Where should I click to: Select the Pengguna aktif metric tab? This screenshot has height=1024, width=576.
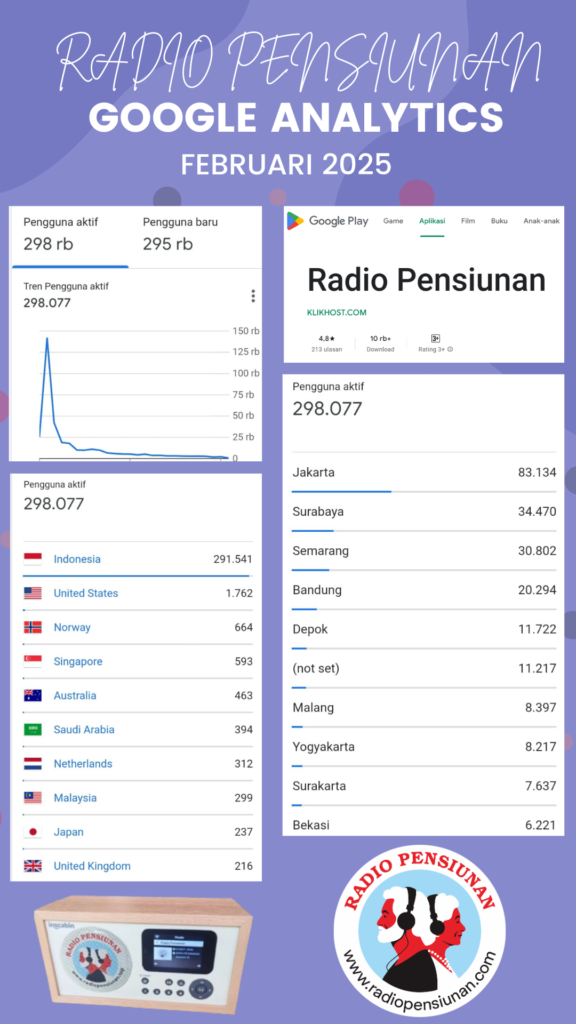pyautogui.click(x=70, y=236)
